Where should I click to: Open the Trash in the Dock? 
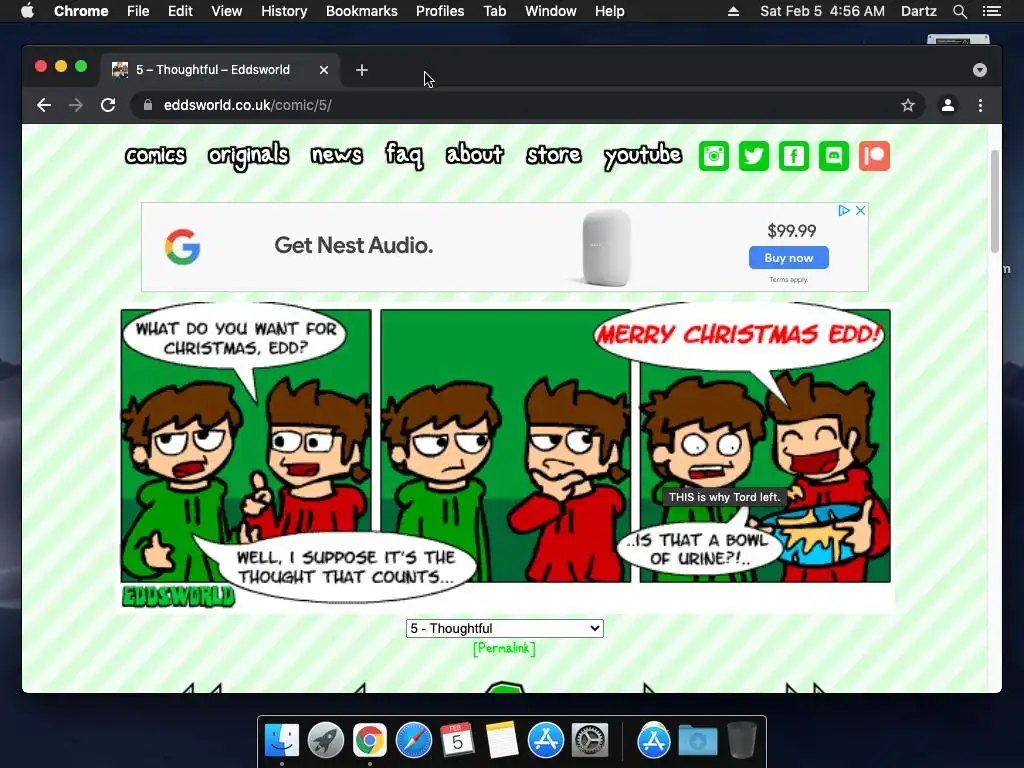tap(741, 741)
